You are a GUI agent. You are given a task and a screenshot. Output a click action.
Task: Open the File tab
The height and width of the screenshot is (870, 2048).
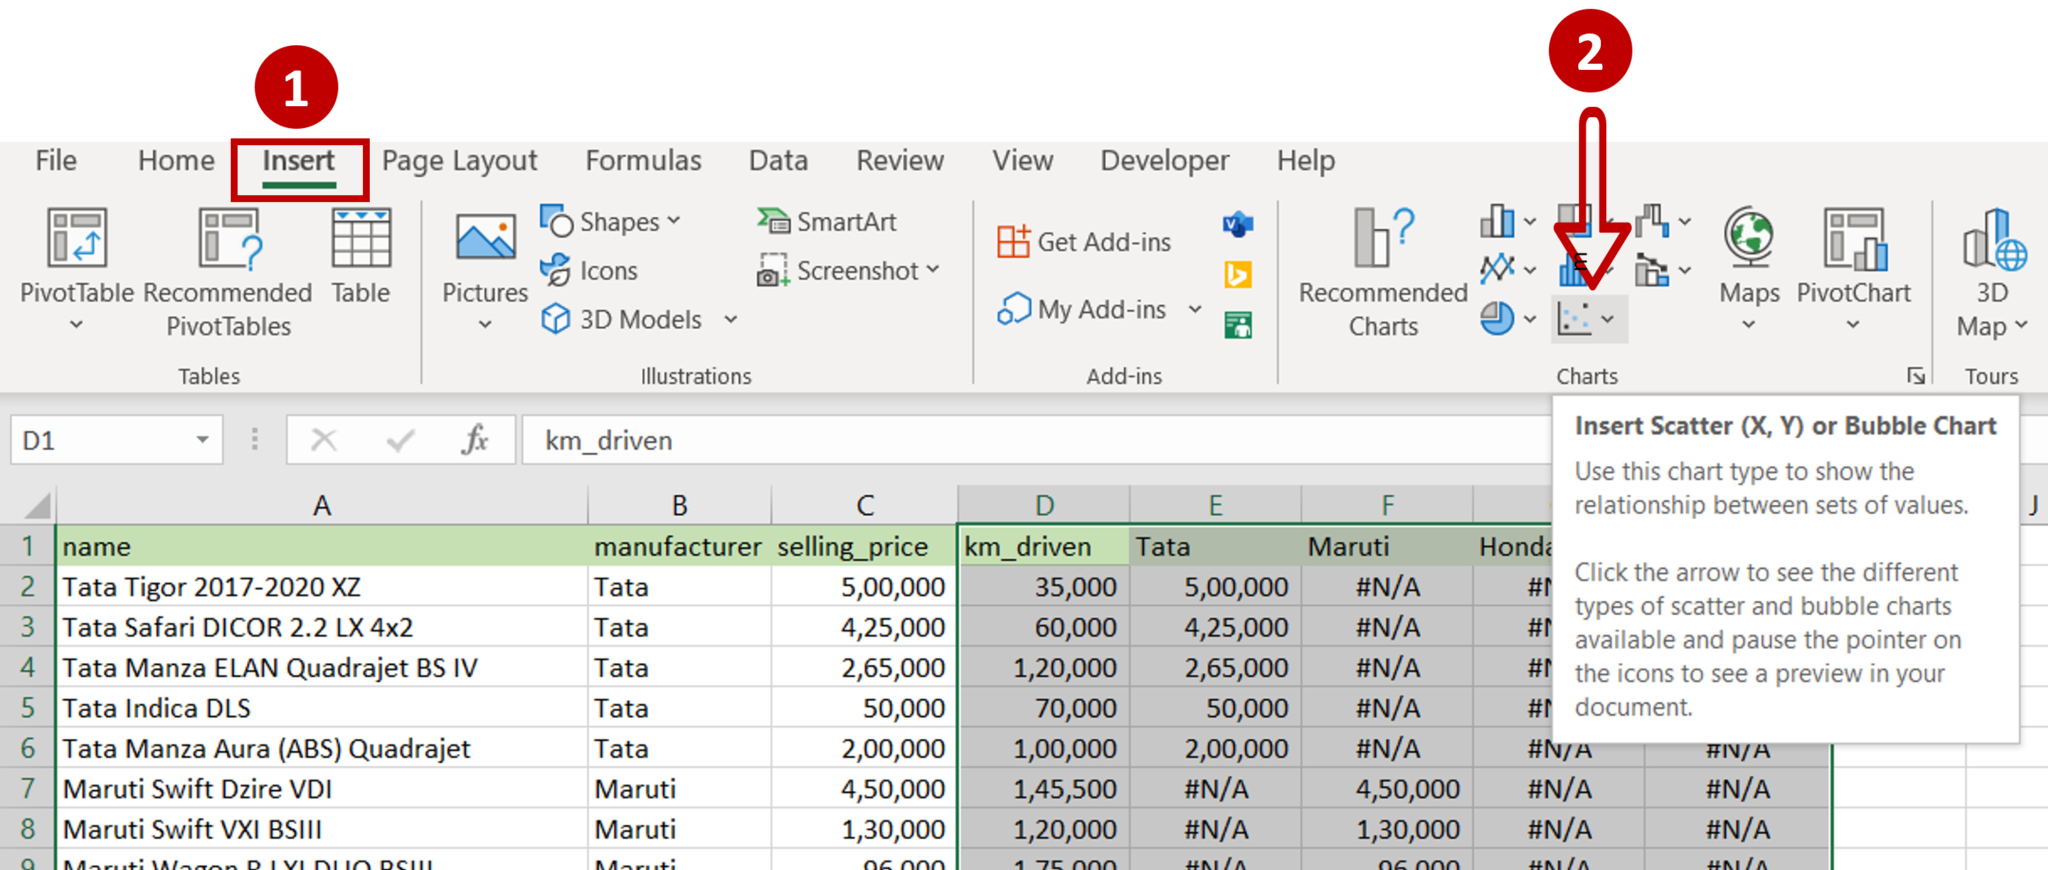point(56,160)
